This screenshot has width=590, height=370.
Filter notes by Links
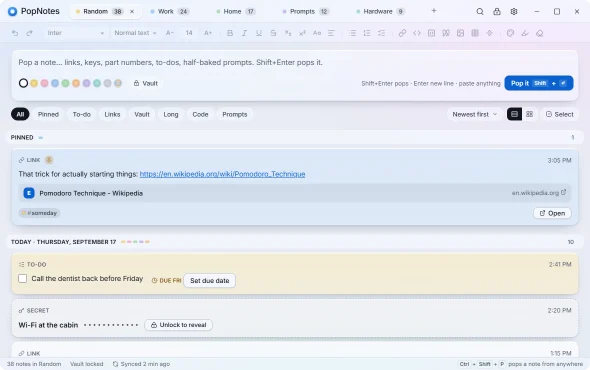pyautogui.click(x=112, y=114)
